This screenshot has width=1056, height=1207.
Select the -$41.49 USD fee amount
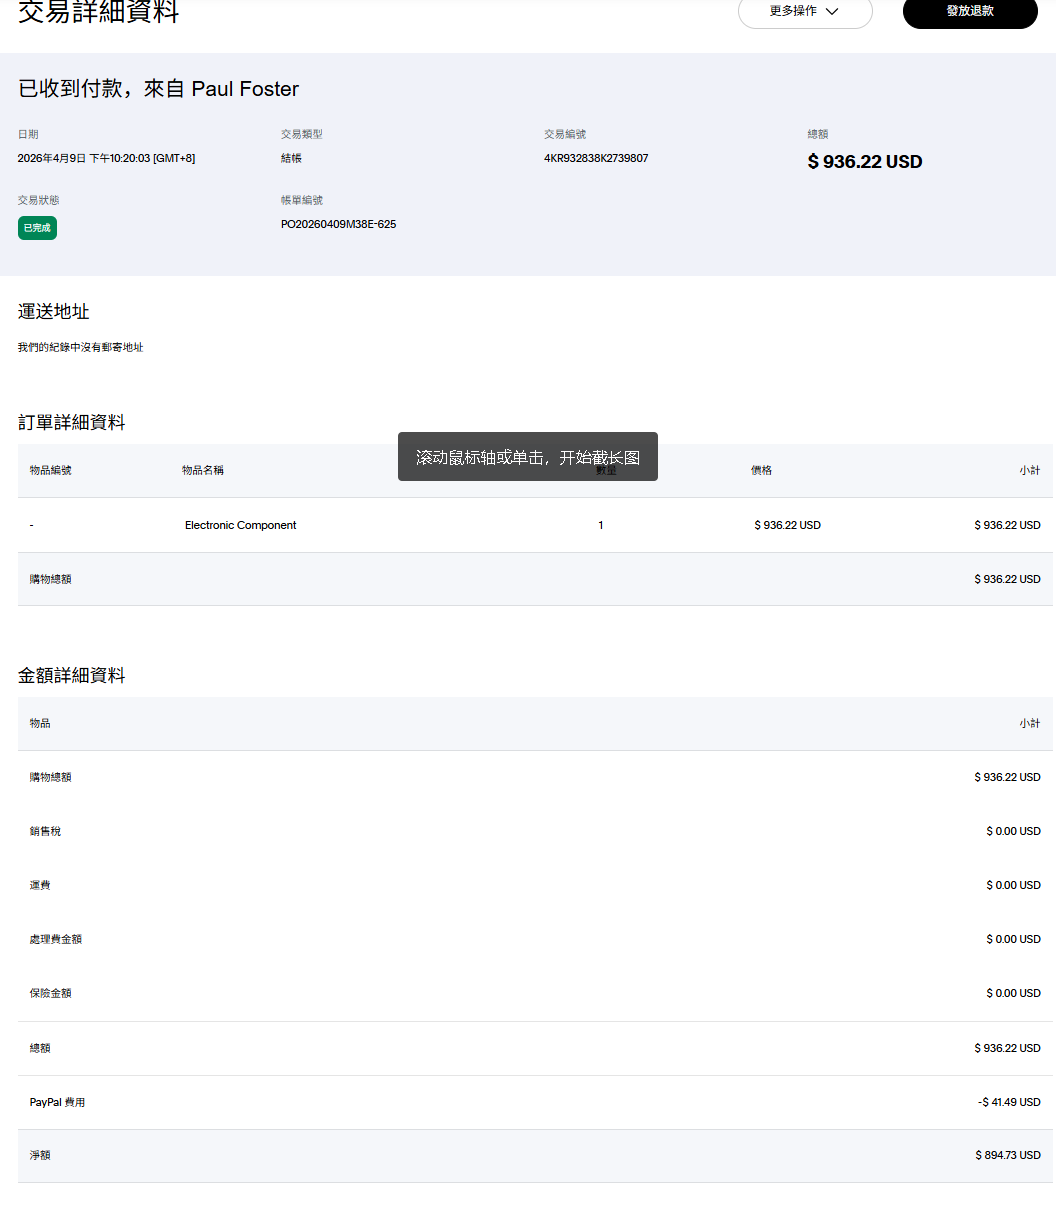[x=1008, y=1102]
